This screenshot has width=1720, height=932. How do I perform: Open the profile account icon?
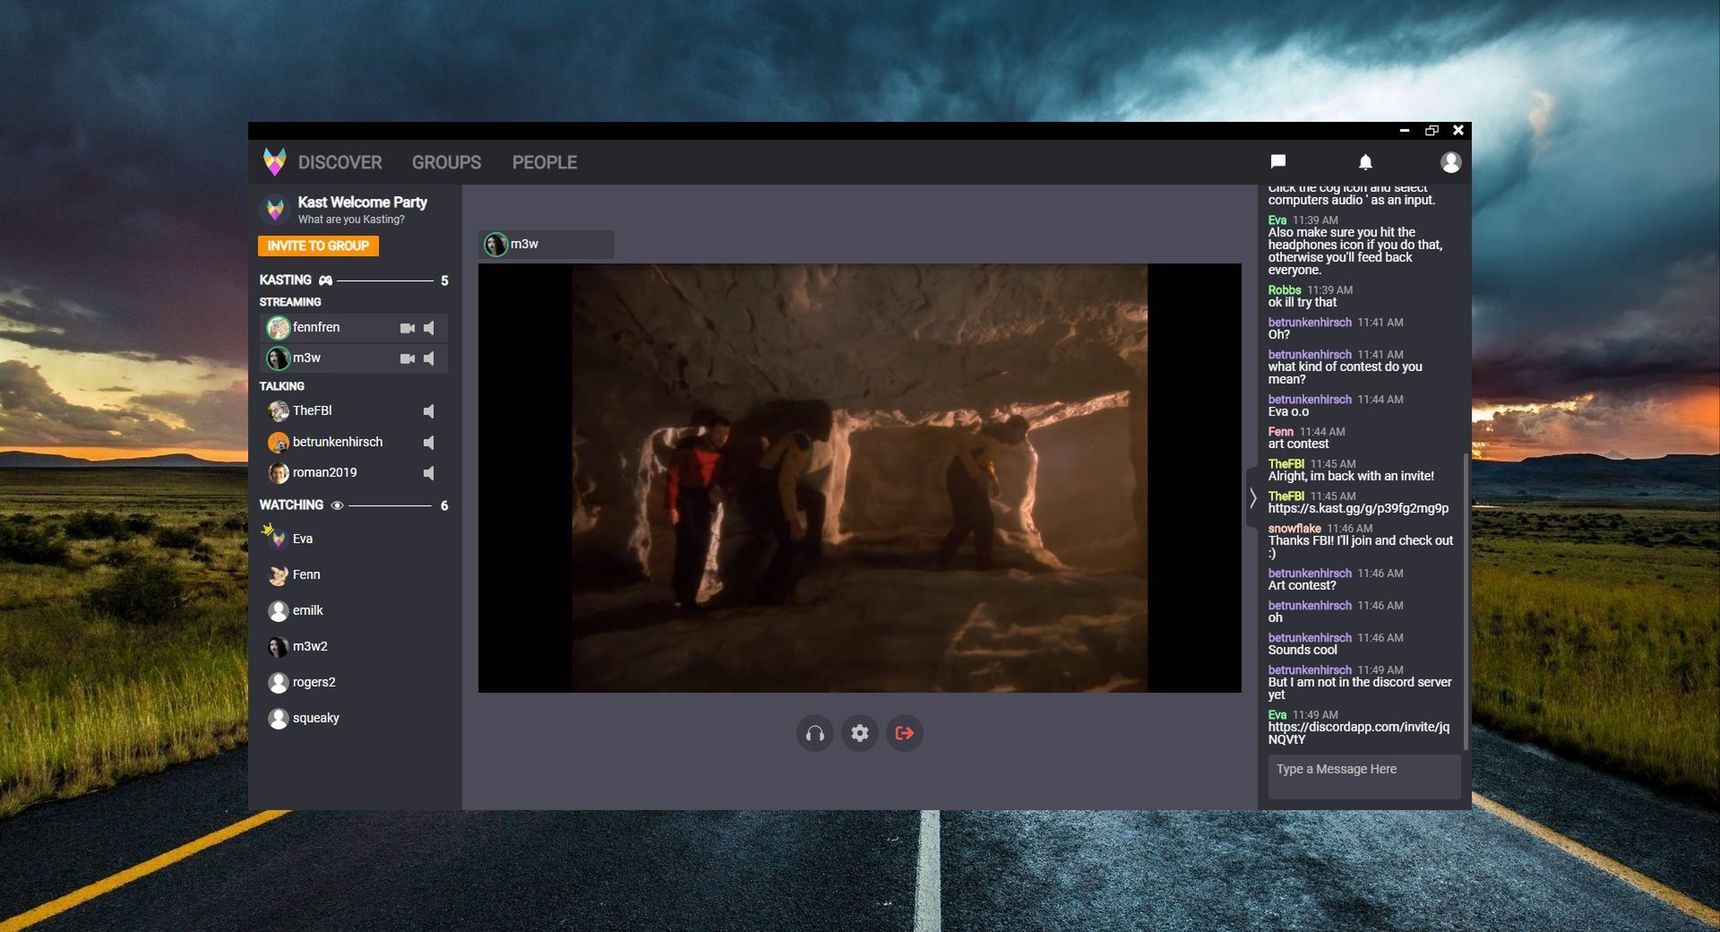tap(1450, 162)
